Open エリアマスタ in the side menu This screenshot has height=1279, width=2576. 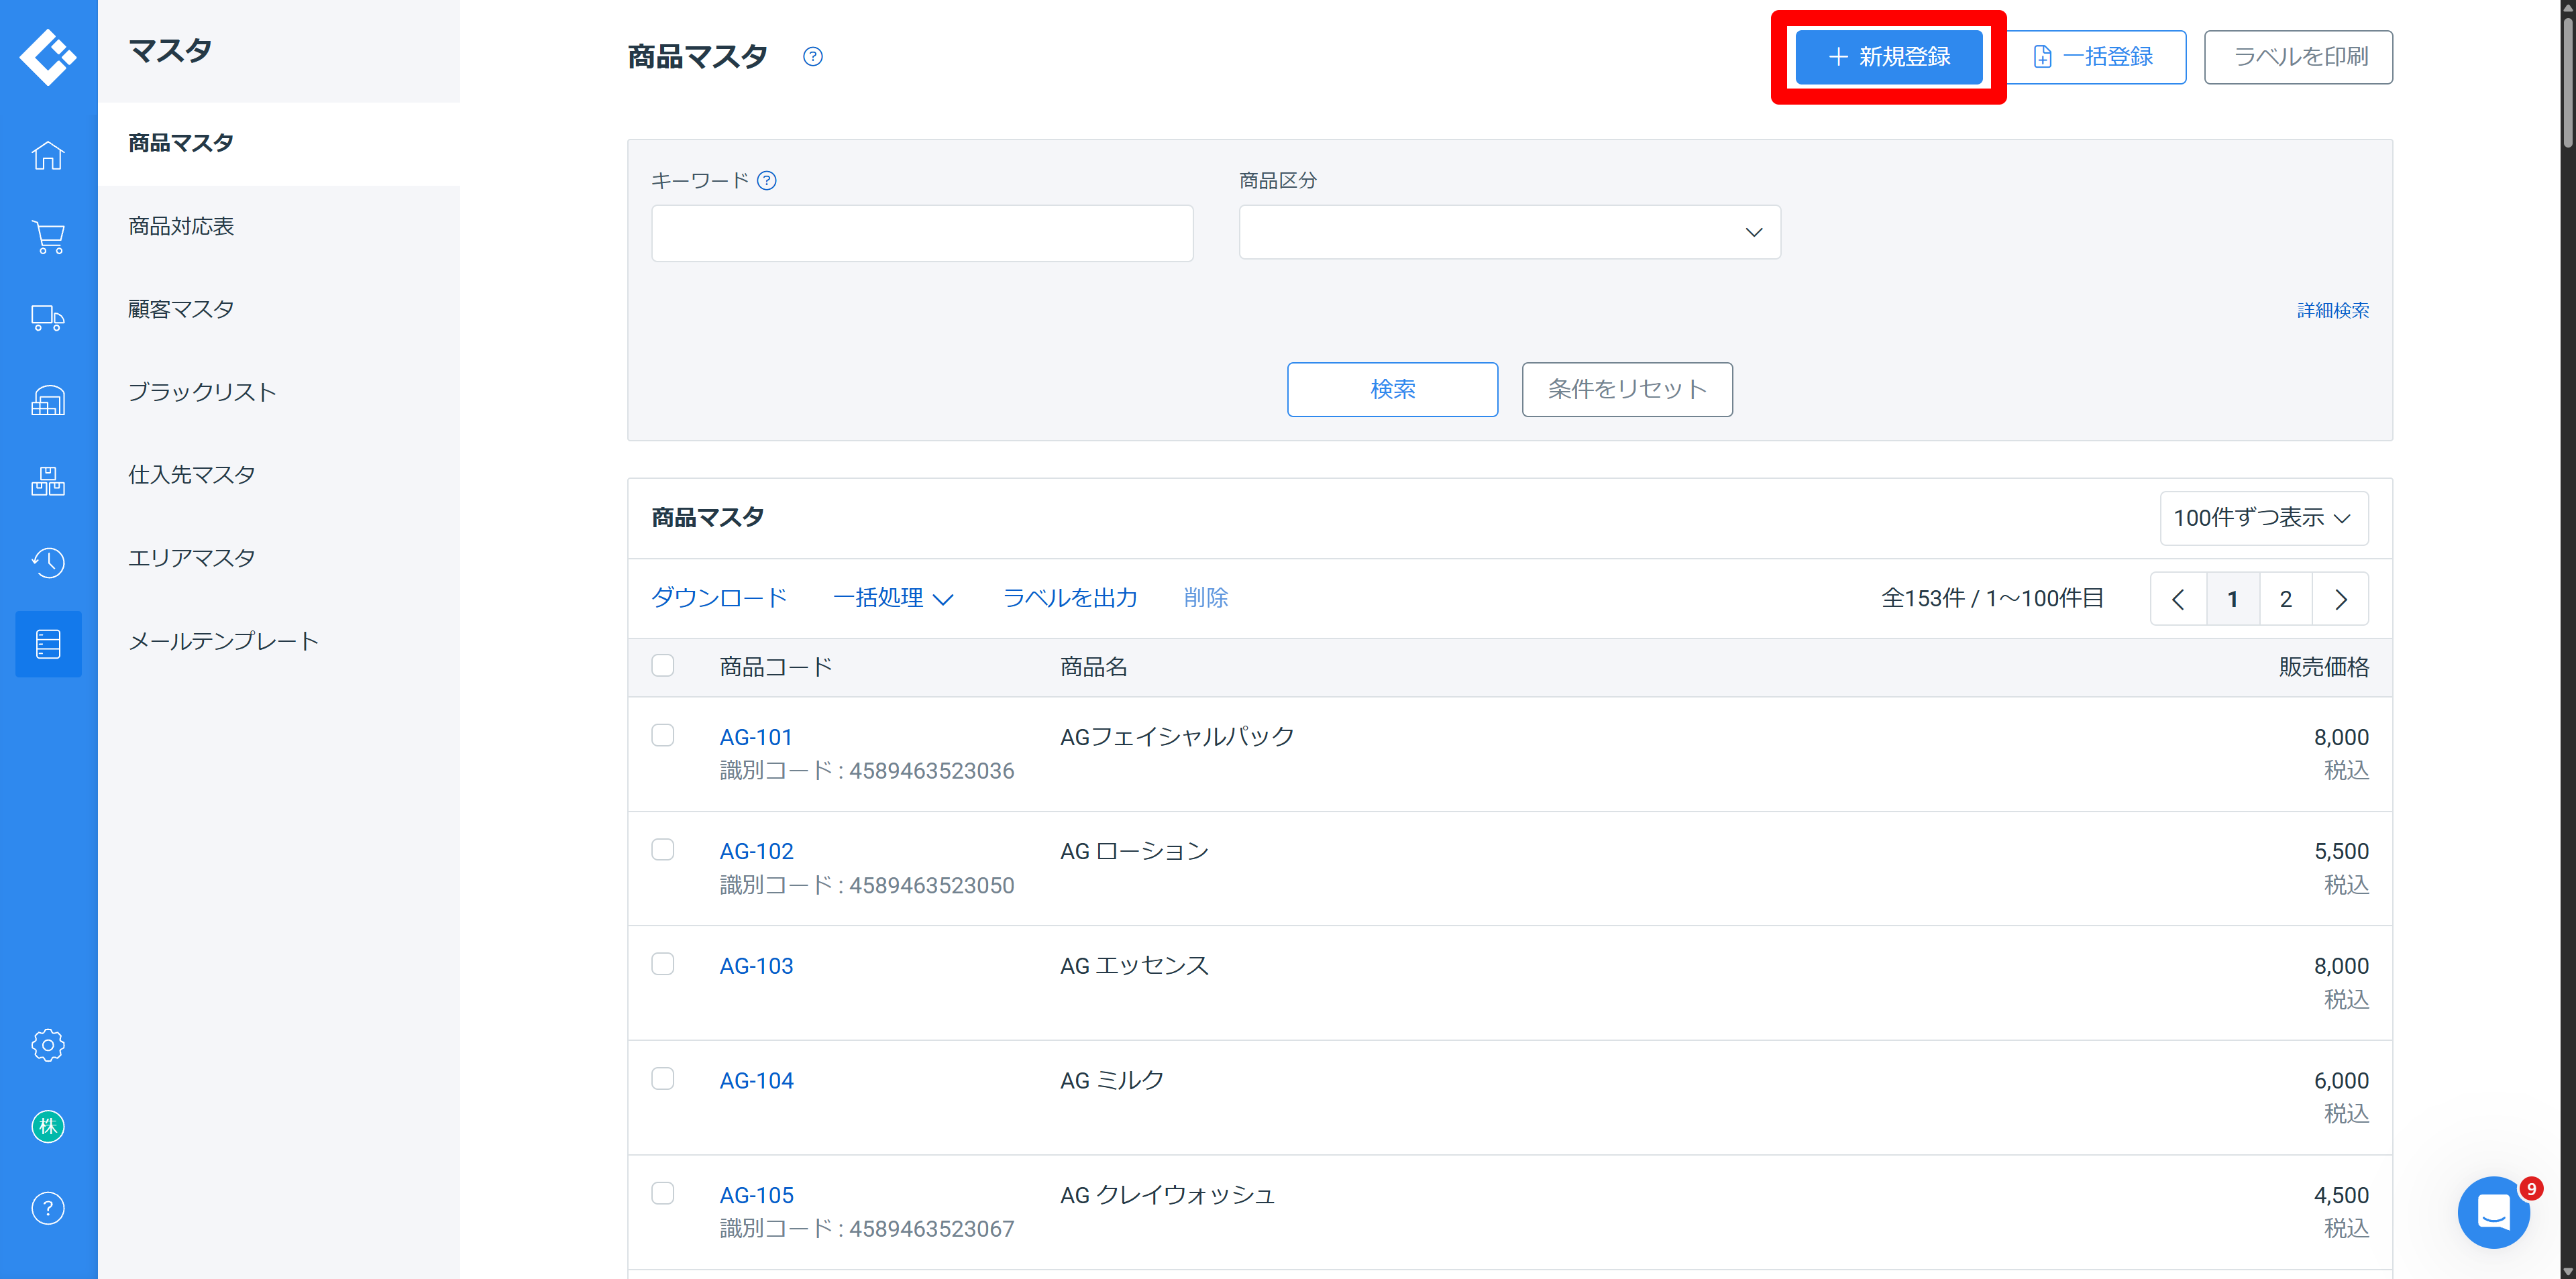pos(191,558)
